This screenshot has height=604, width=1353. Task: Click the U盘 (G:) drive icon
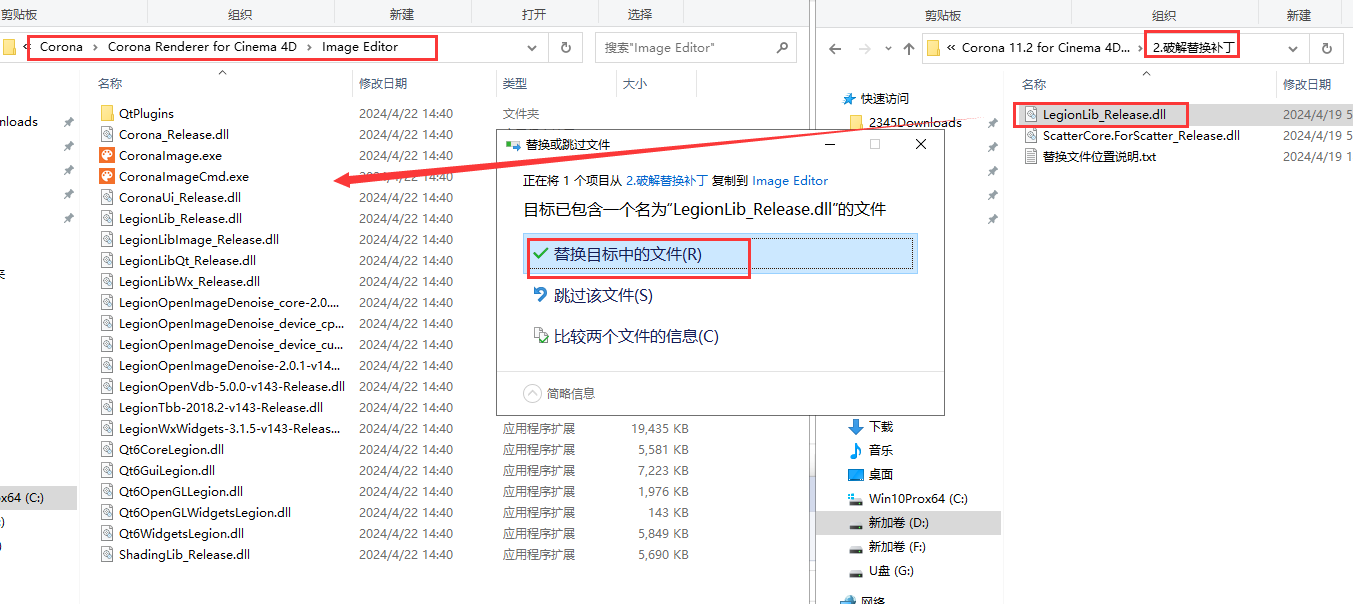(855, 571)
